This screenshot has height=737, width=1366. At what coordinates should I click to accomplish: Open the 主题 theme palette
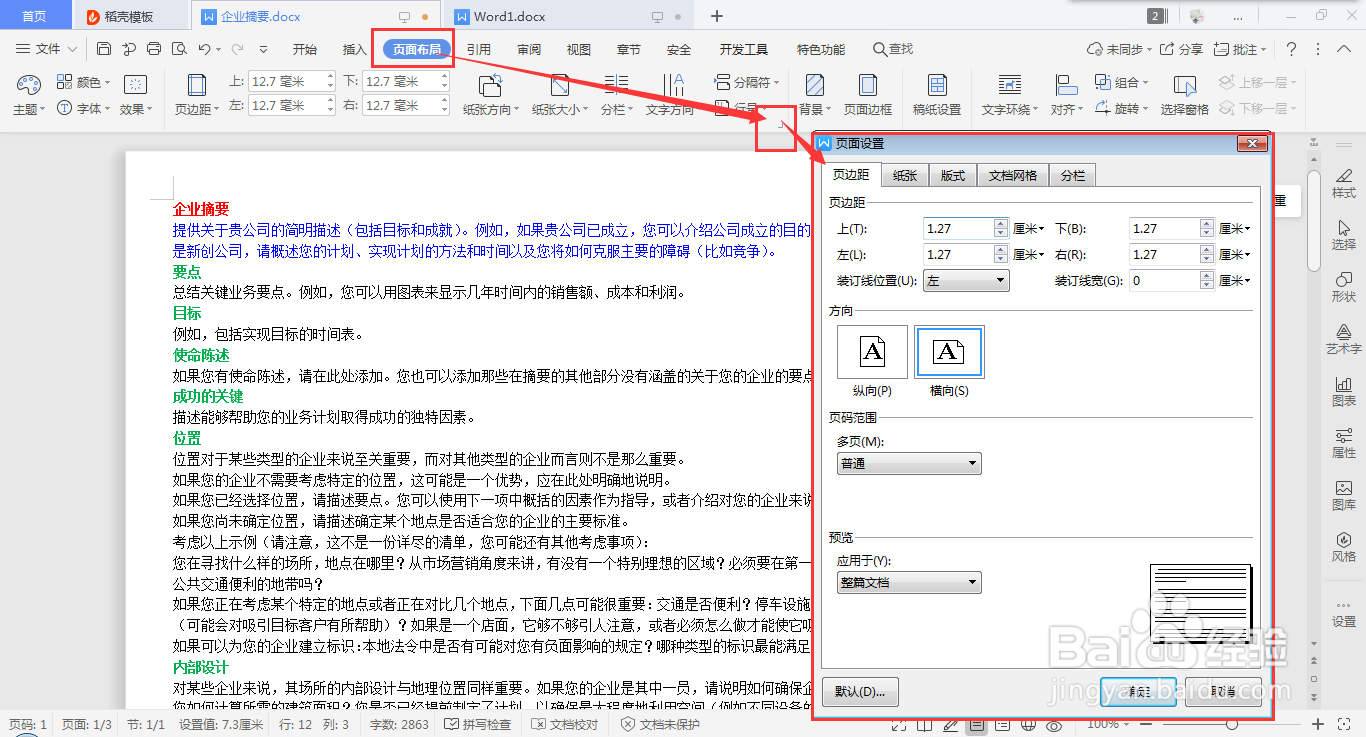click(x=28, y=96)
